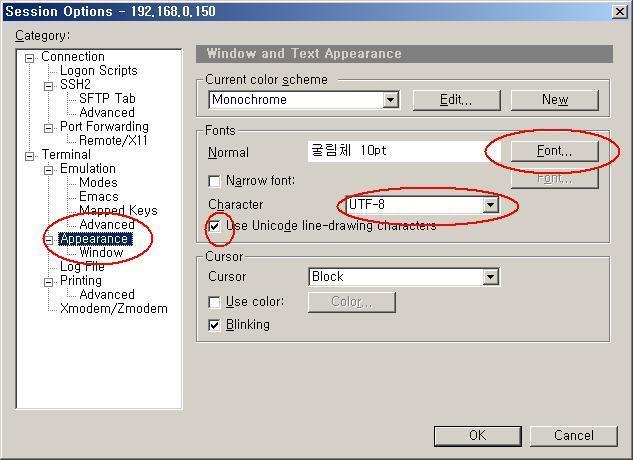Collapse the Terminal tree node

[29, 156]
